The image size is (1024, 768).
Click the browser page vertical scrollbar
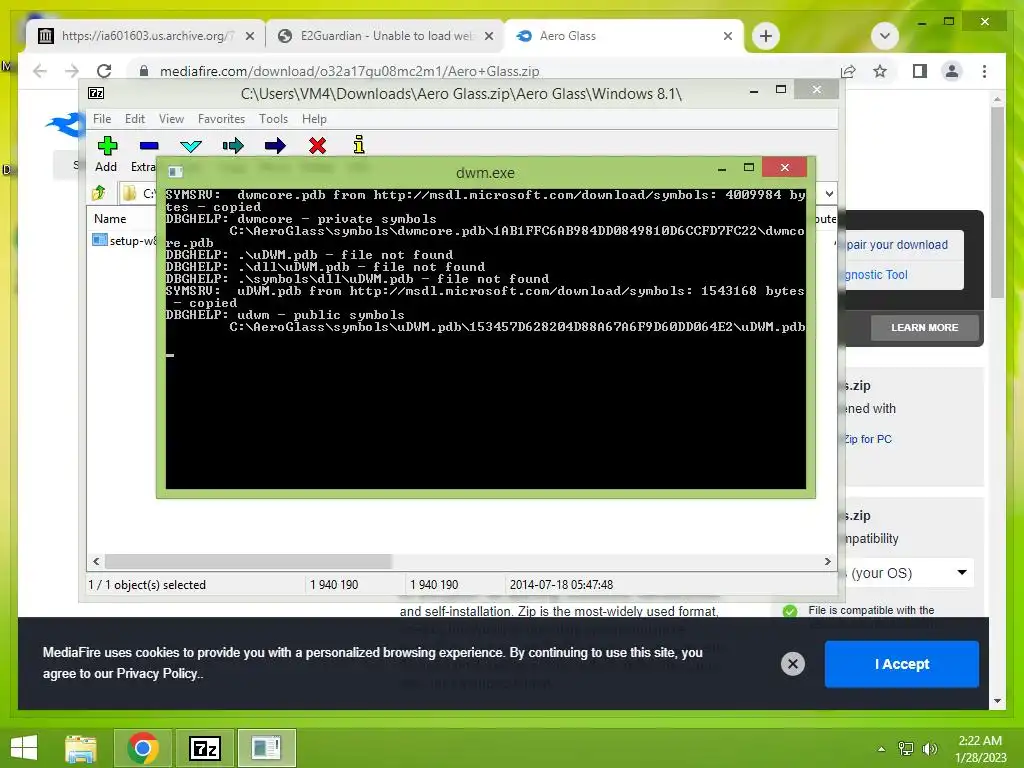(997, 202)
